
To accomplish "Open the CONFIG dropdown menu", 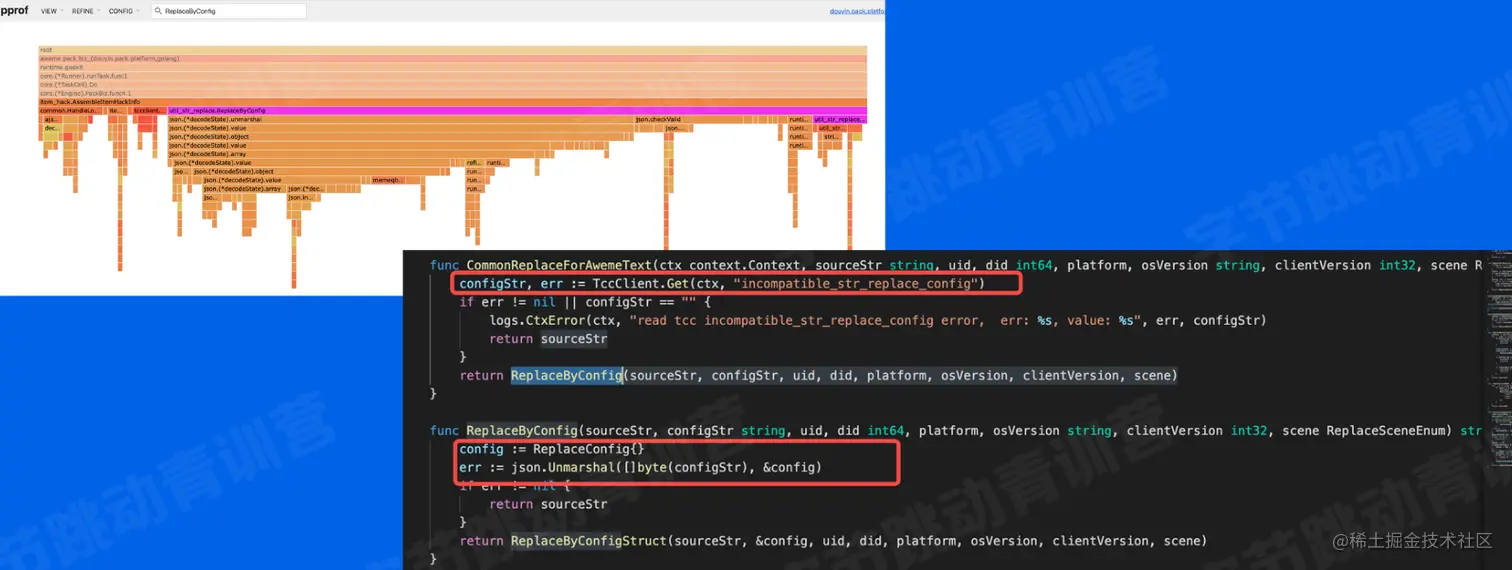I will pyautogui.click(x=122, y=10).
